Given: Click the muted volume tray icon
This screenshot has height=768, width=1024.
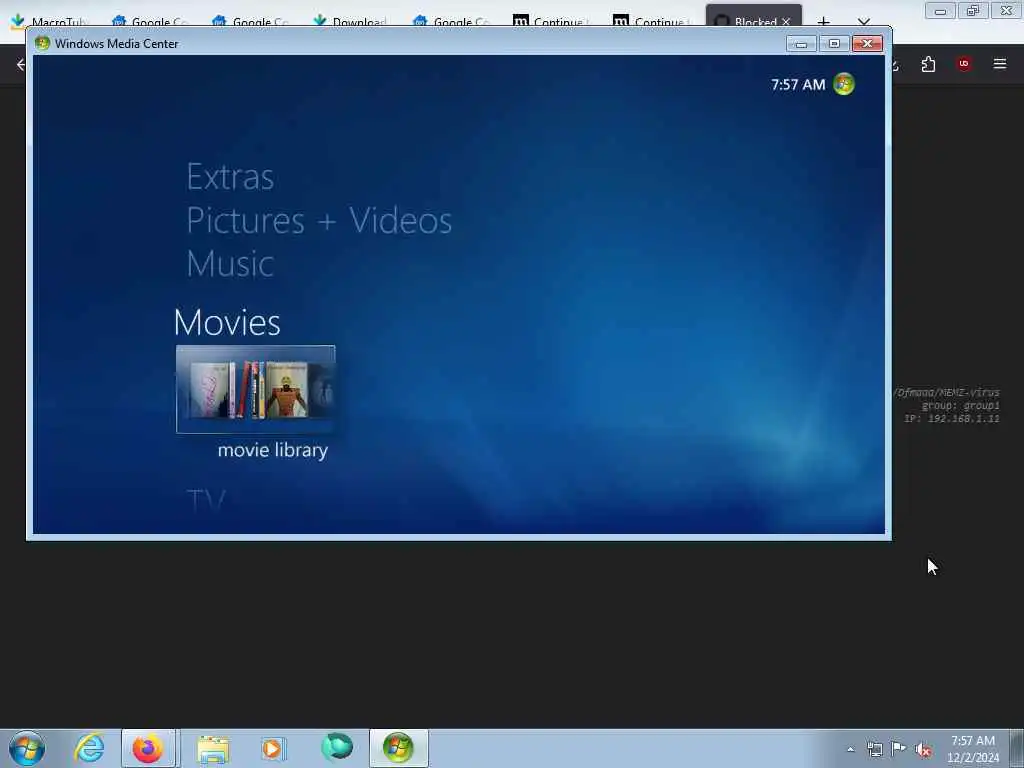Looking at the screenshot, I should [923, 750].
